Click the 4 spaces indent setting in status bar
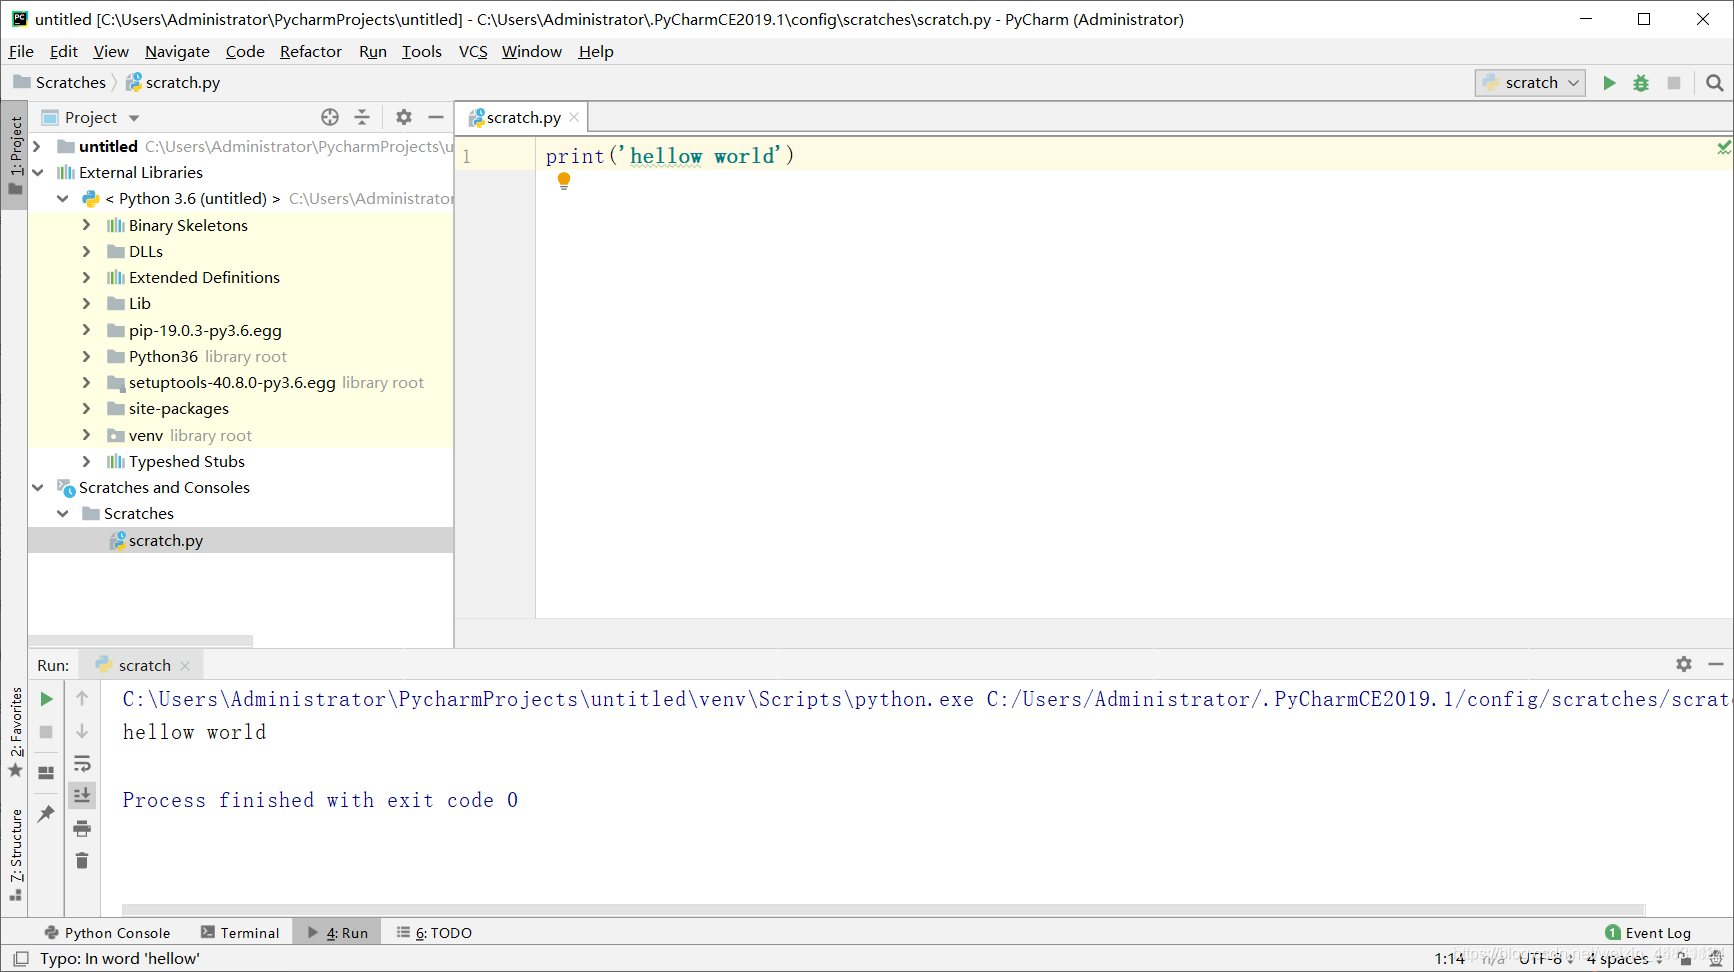Screen dimensions: 1734x972 [x=1624, y=958]
